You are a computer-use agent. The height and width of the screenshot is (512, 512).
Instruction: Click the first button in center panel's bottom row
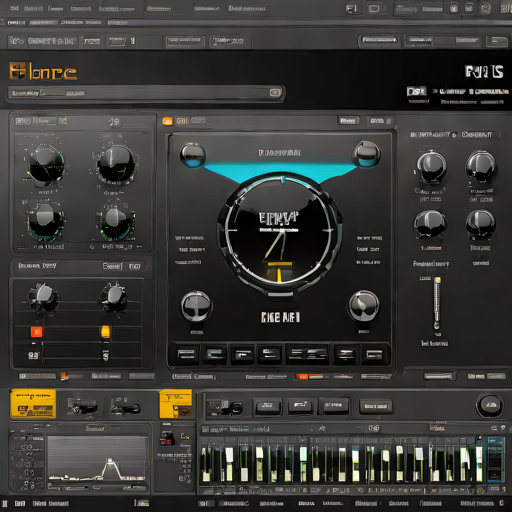[186, 354]
